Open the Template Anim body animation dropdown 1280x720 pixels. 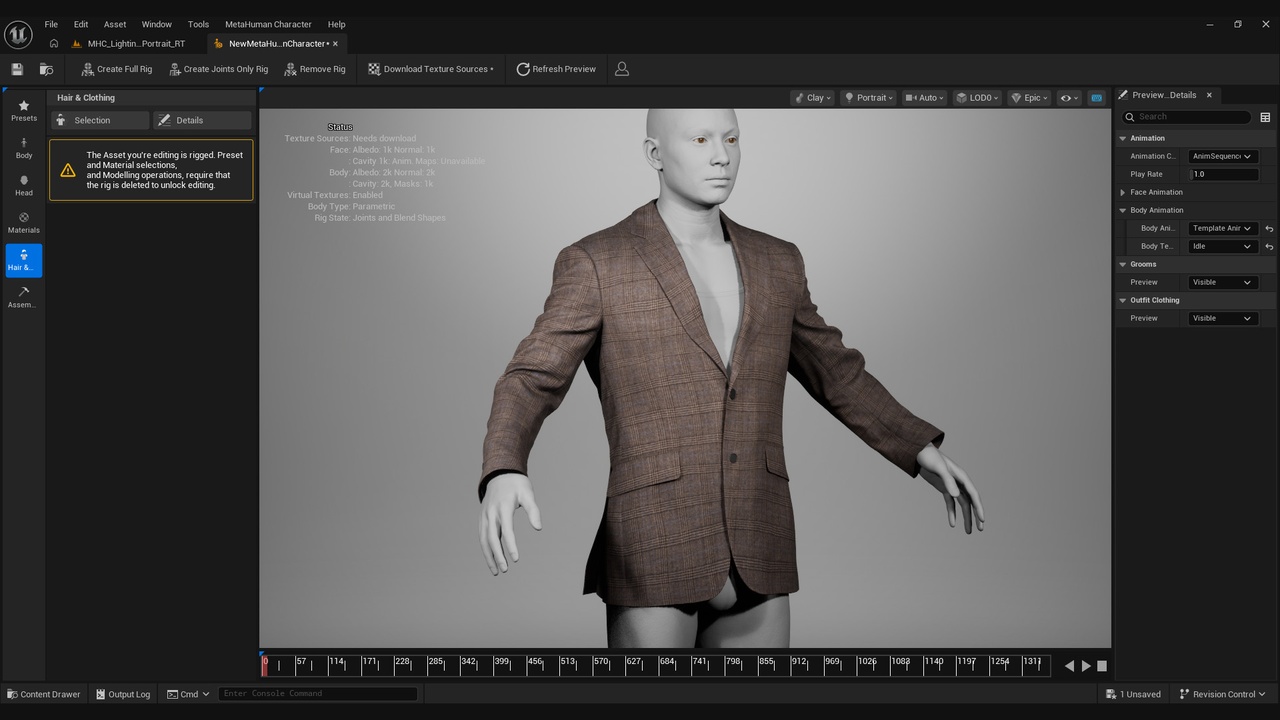[x=1222, y=228]
